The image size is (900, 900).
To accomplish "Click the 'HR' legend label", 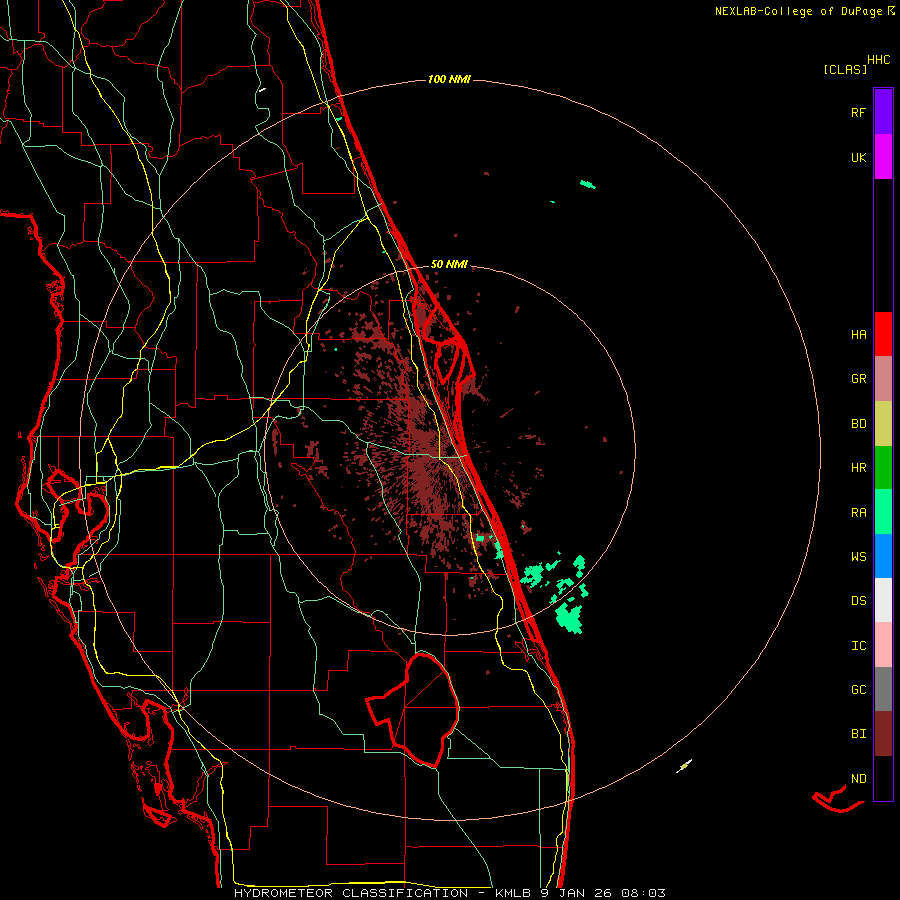I will [858, 468].
